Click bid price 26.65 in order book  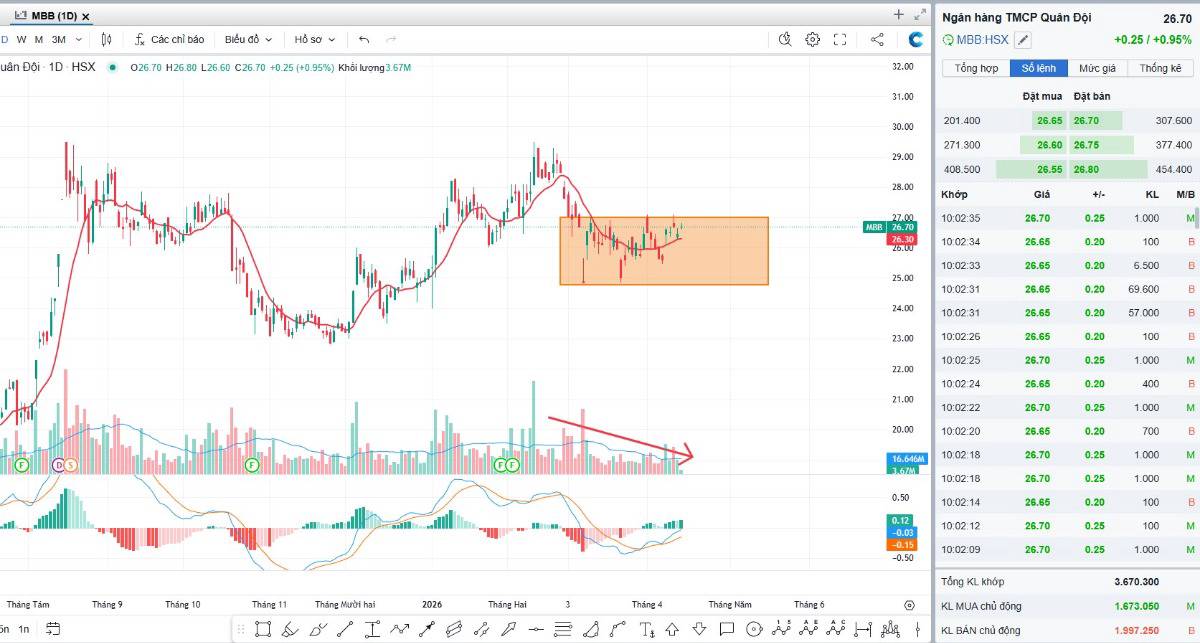[x=1049, y=120]
